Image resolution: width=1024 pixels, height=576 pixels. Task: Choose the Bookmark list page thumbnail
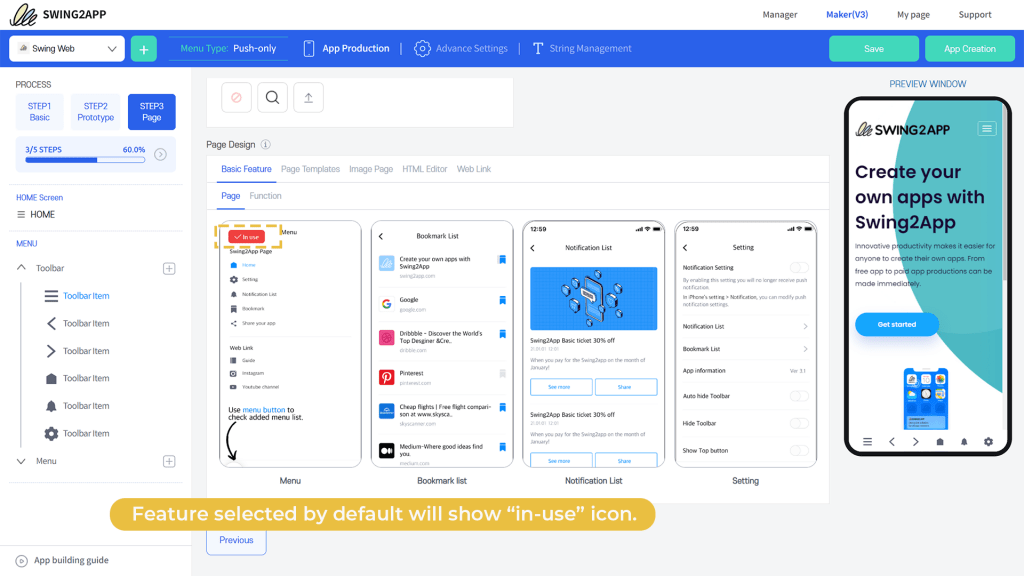442,344
